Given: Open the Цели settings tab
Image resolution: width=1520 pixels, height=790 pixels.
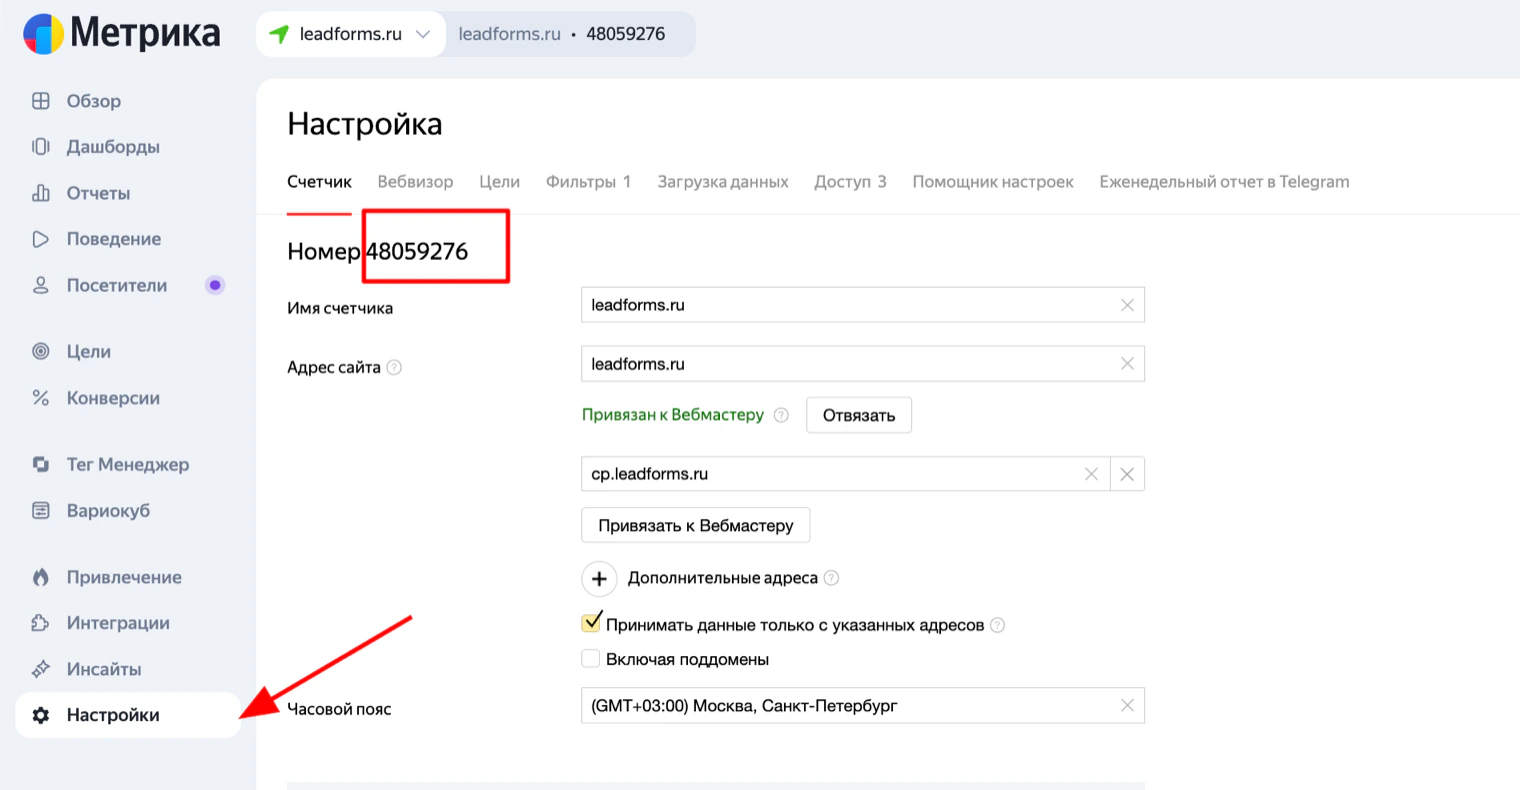Looking at the screenshot, I should 499,182.
